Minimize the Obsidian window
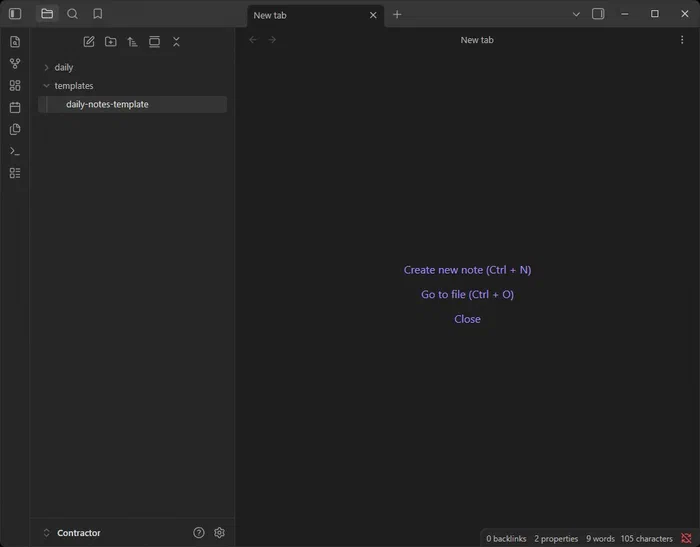This screenshot has height=547, width=700. 625,14
